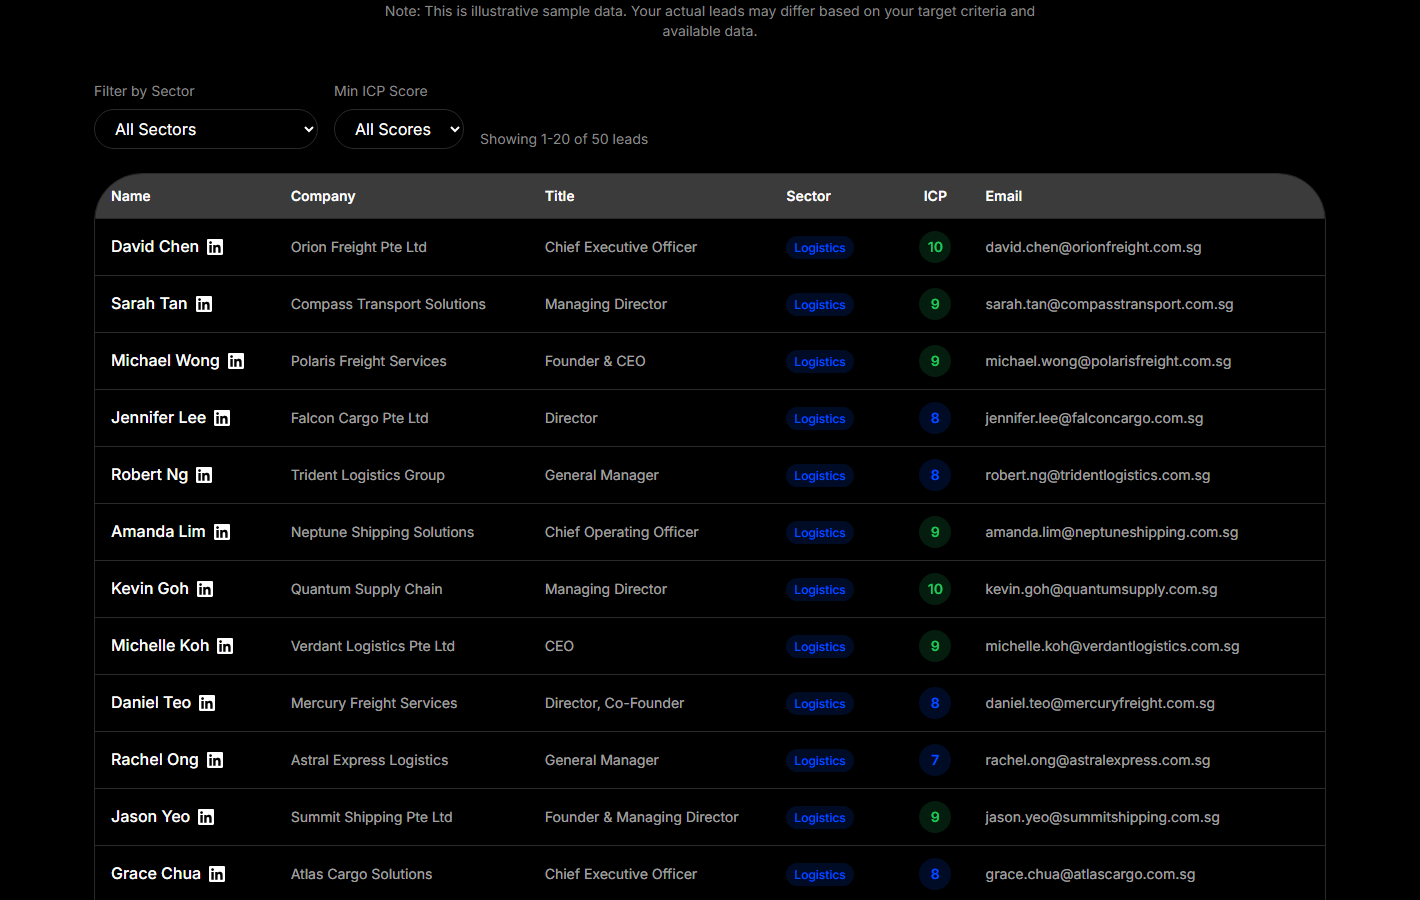Image resolution: width=1420 pixels, height=900 pixels.
Task: Click the ICP column header
Action: (935, 196)
